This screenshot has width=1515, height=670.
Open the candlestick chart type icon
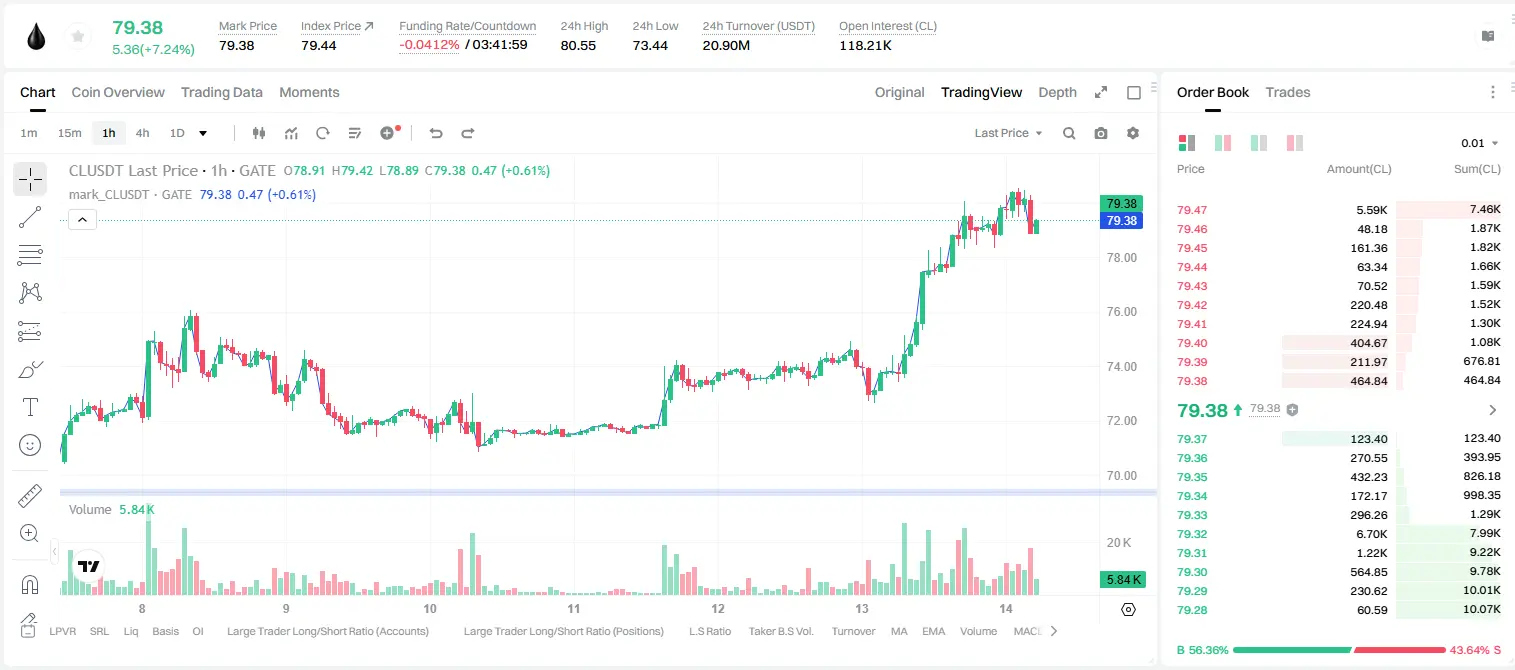click(x=259, y=133)
